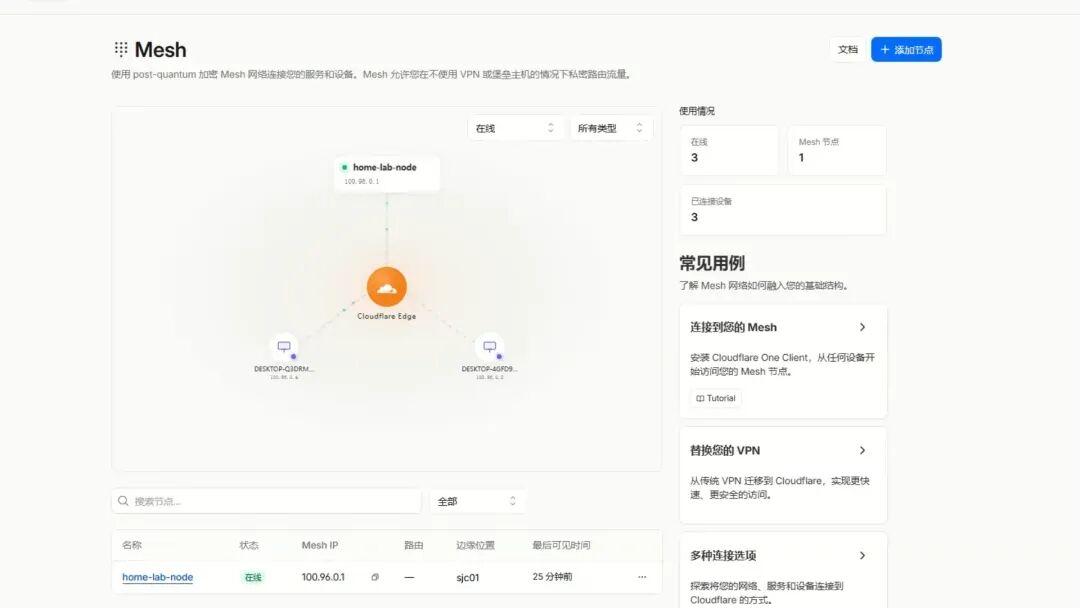Click the 名称 column header
The image size is (1080, 608).
point(132,545)
